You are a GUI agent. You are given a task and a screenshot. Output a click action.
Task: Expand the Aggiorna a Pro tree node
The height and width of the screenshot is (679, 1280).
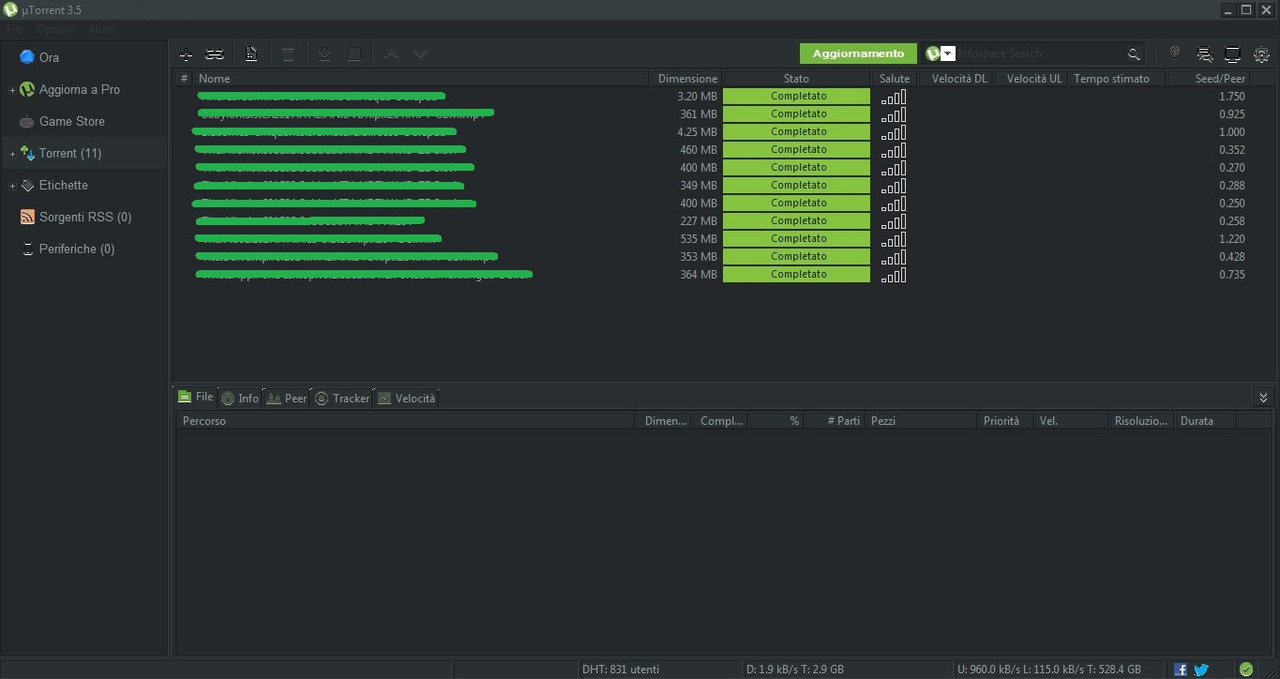12,90
